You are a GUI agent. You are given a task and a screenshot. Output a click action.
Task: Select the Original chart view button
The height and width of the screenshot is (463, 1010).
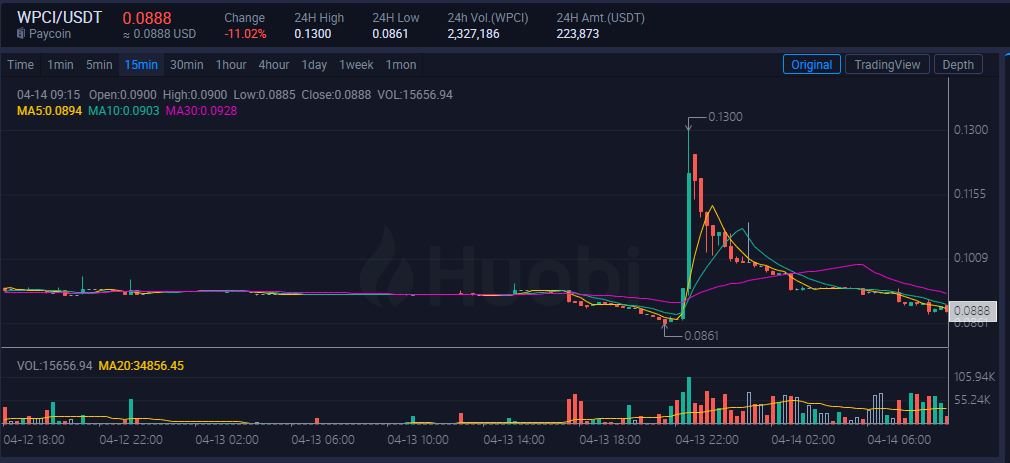812,64
